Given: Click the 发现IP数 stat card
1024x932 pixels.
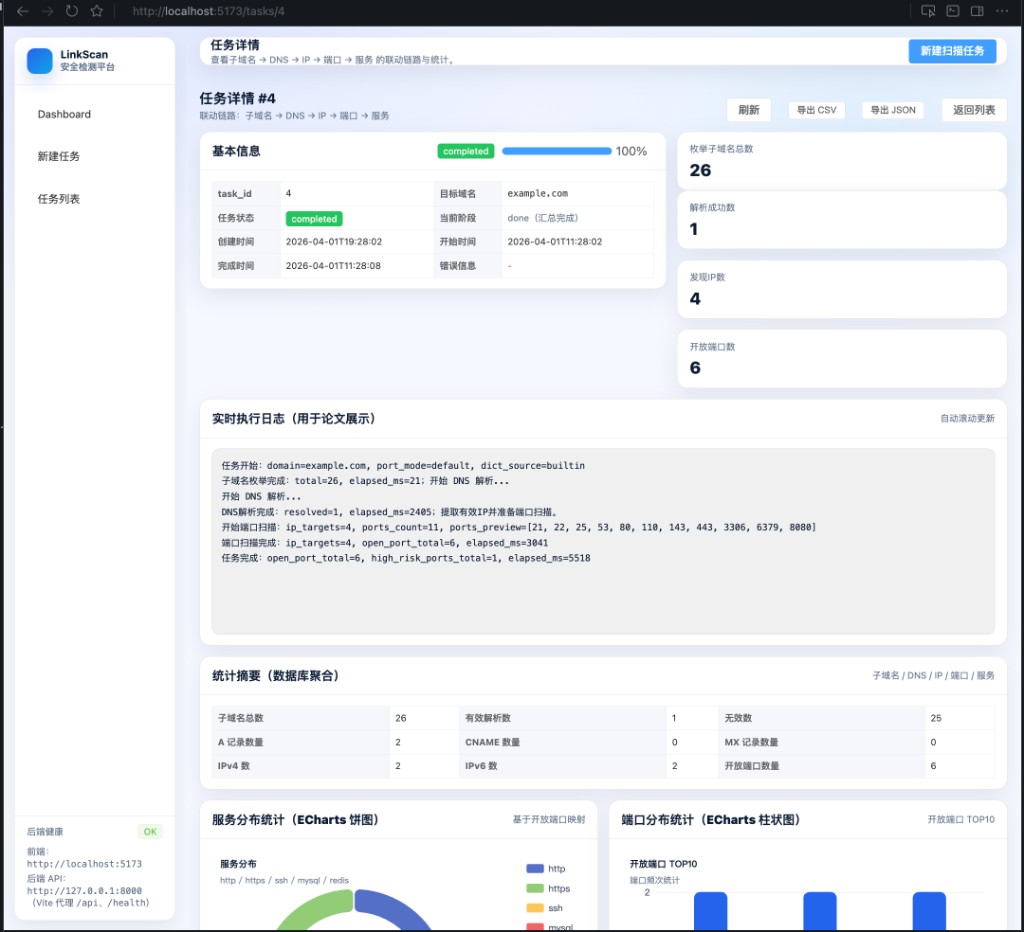Looking at the screenshot, I should [842, 289].
